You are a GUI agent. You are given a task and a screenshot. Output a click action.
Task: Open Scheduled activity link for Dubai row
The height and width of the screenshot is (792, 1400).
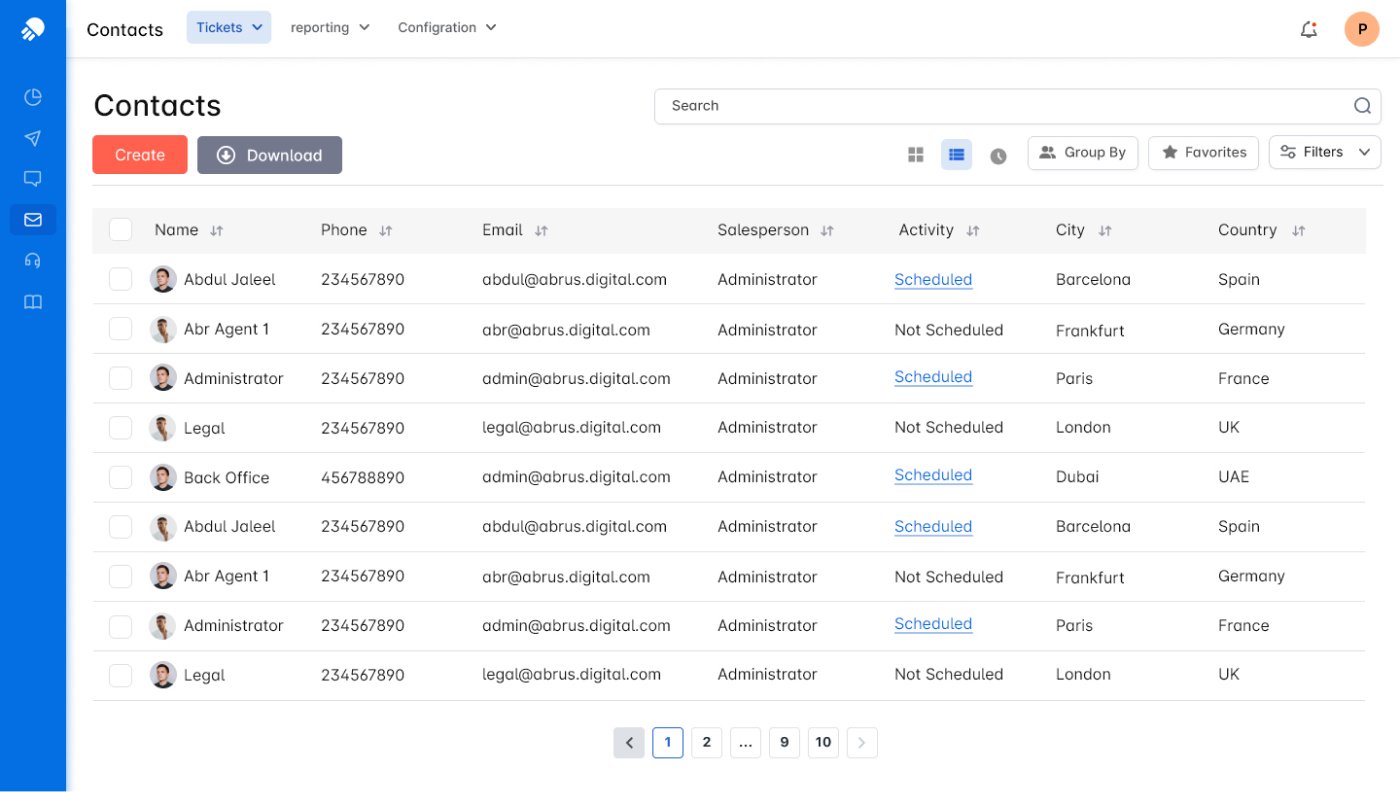coord(933,475)
